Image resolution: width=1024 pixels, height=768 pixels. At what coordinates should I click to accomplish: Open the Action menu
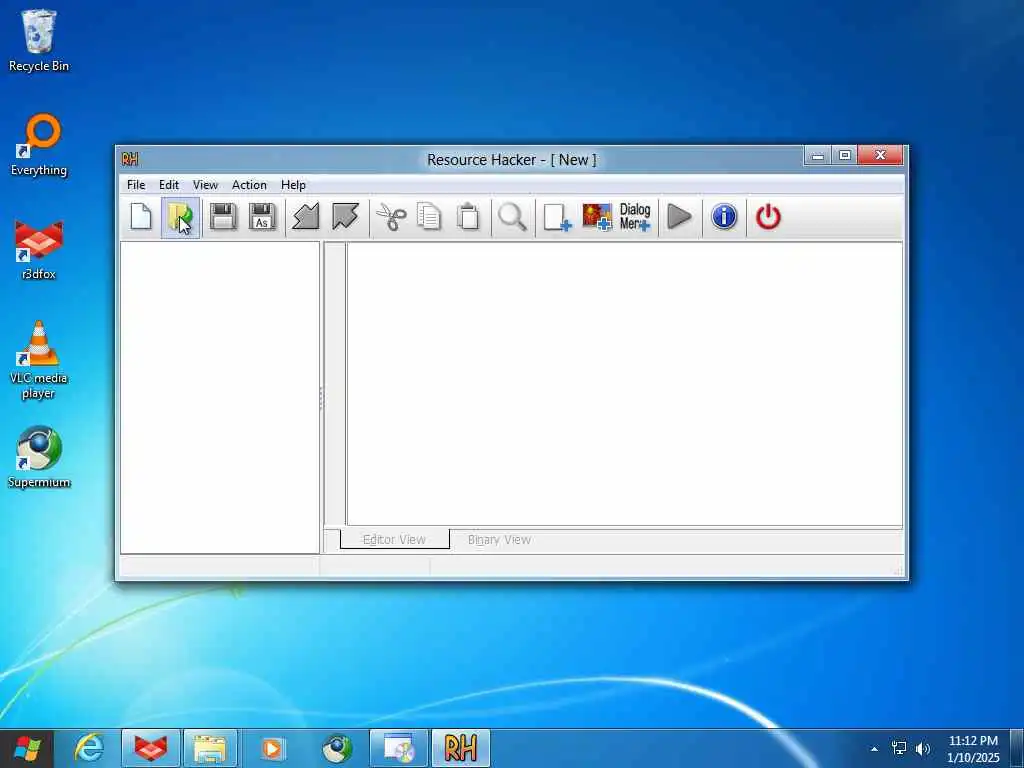coord(249,185)
